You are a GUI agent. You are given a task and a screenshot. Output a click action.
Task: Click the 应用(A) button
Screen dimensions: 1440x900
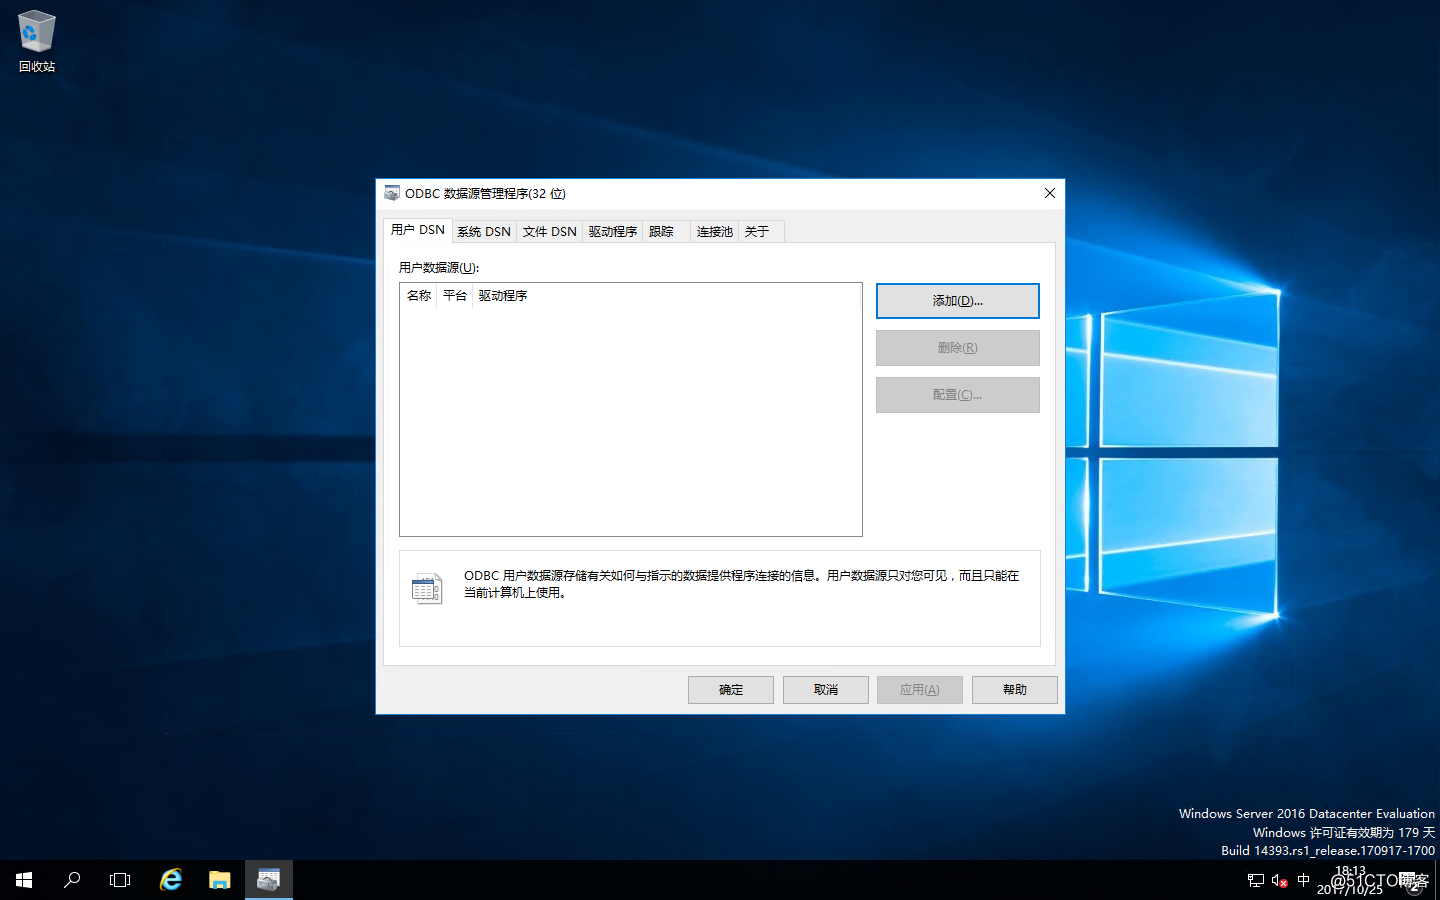click(920, 690)
